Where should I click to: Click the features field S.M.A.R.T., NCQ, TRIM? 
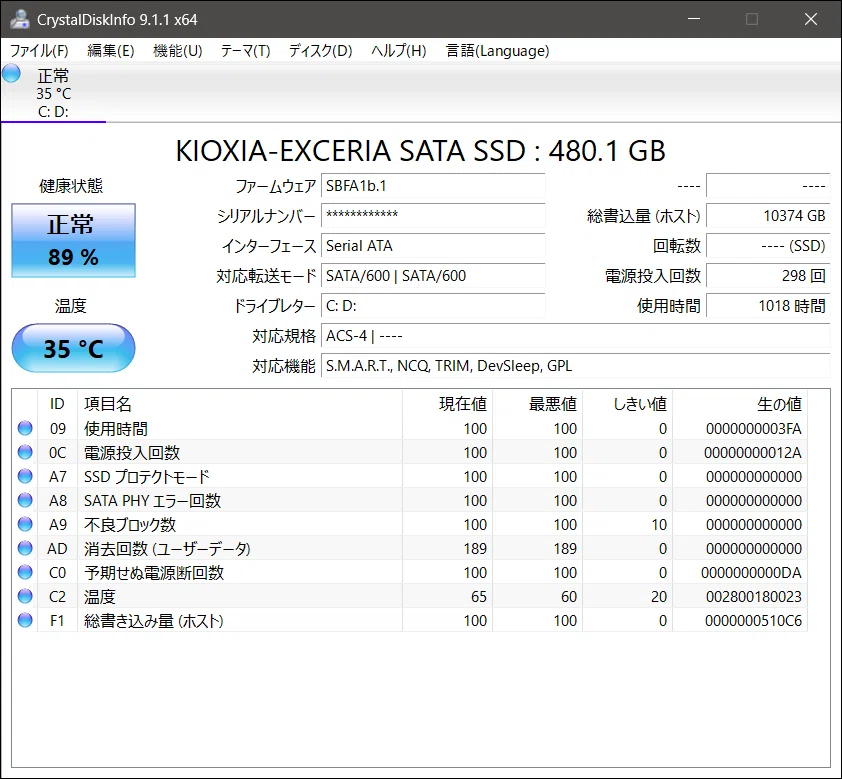[576, 366]
